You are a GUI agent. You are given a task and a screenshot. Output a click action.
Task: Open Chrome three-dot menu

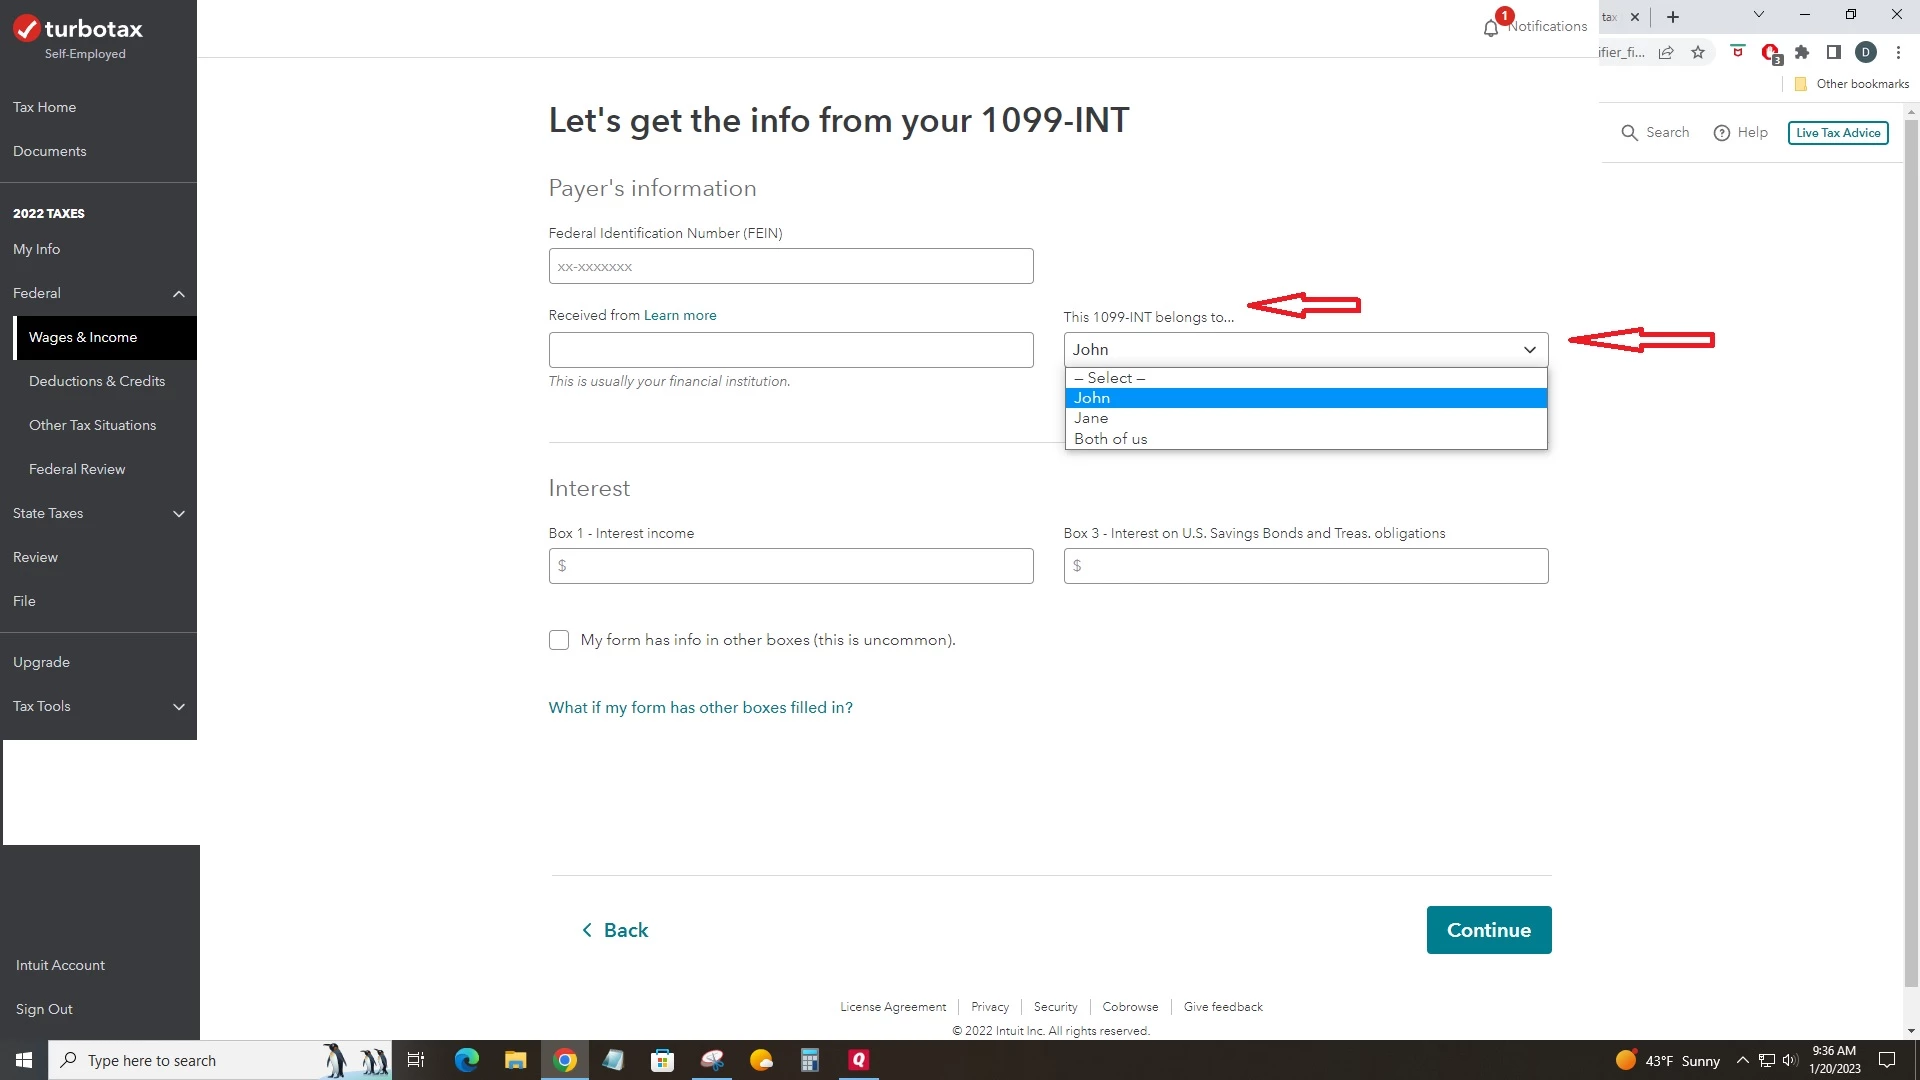tap(1898, 52)
